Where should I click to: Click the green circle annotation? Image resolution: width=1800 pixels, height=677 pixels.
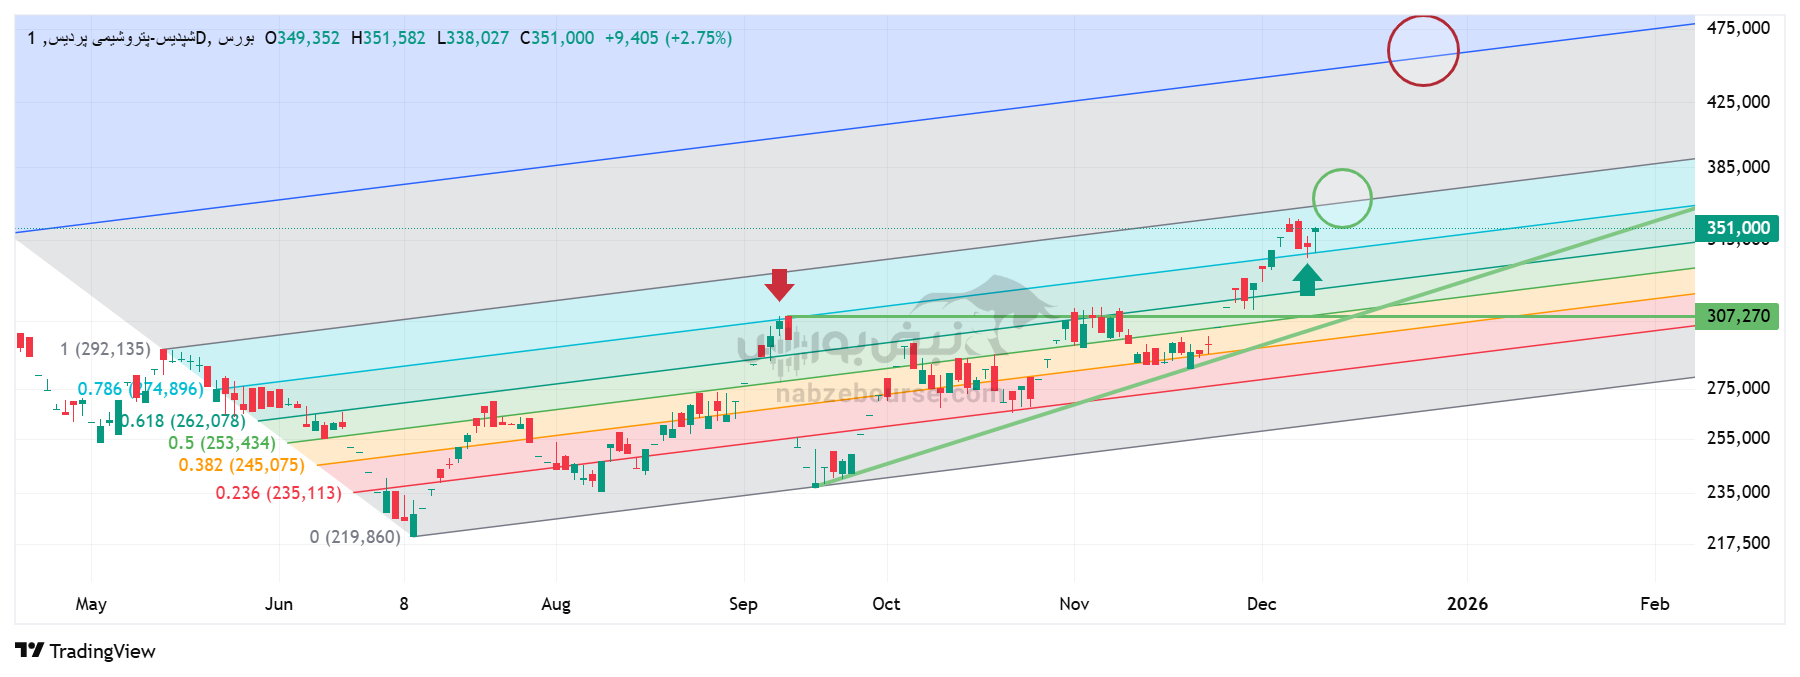tap(1342, 198)
